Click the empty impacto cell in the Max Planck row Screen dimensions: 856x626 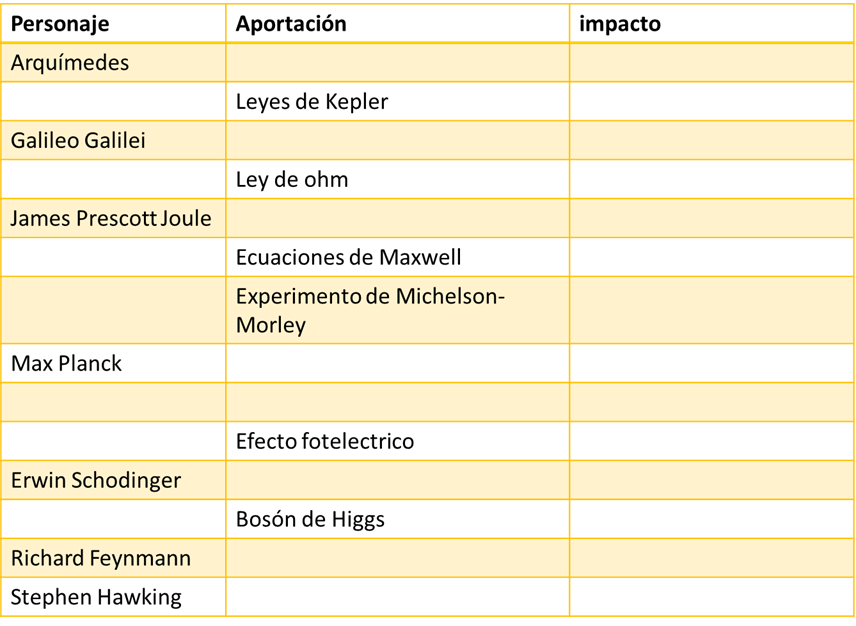(x=711, y=364)
